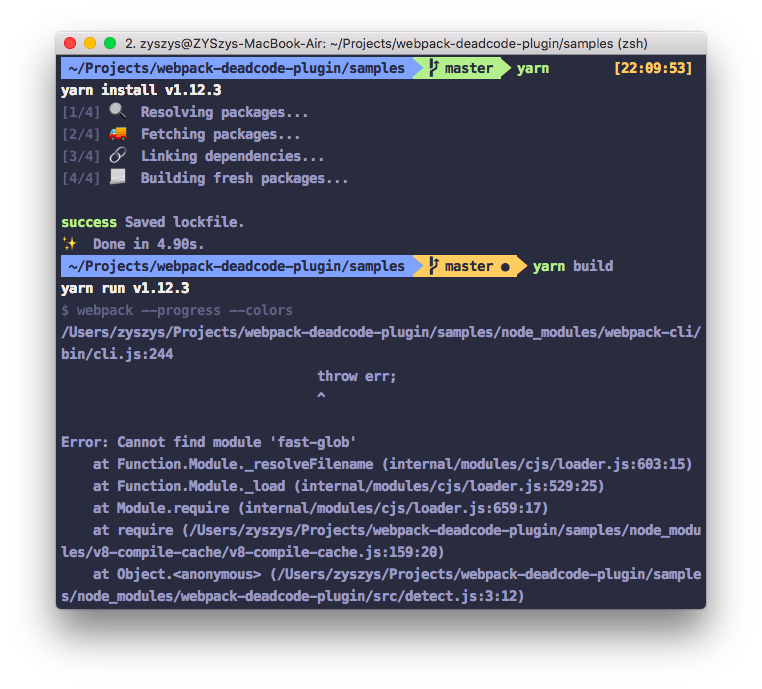
Task: Click the magnifying glass emoji beside Resolving packages
Action: tap(117, 111)
